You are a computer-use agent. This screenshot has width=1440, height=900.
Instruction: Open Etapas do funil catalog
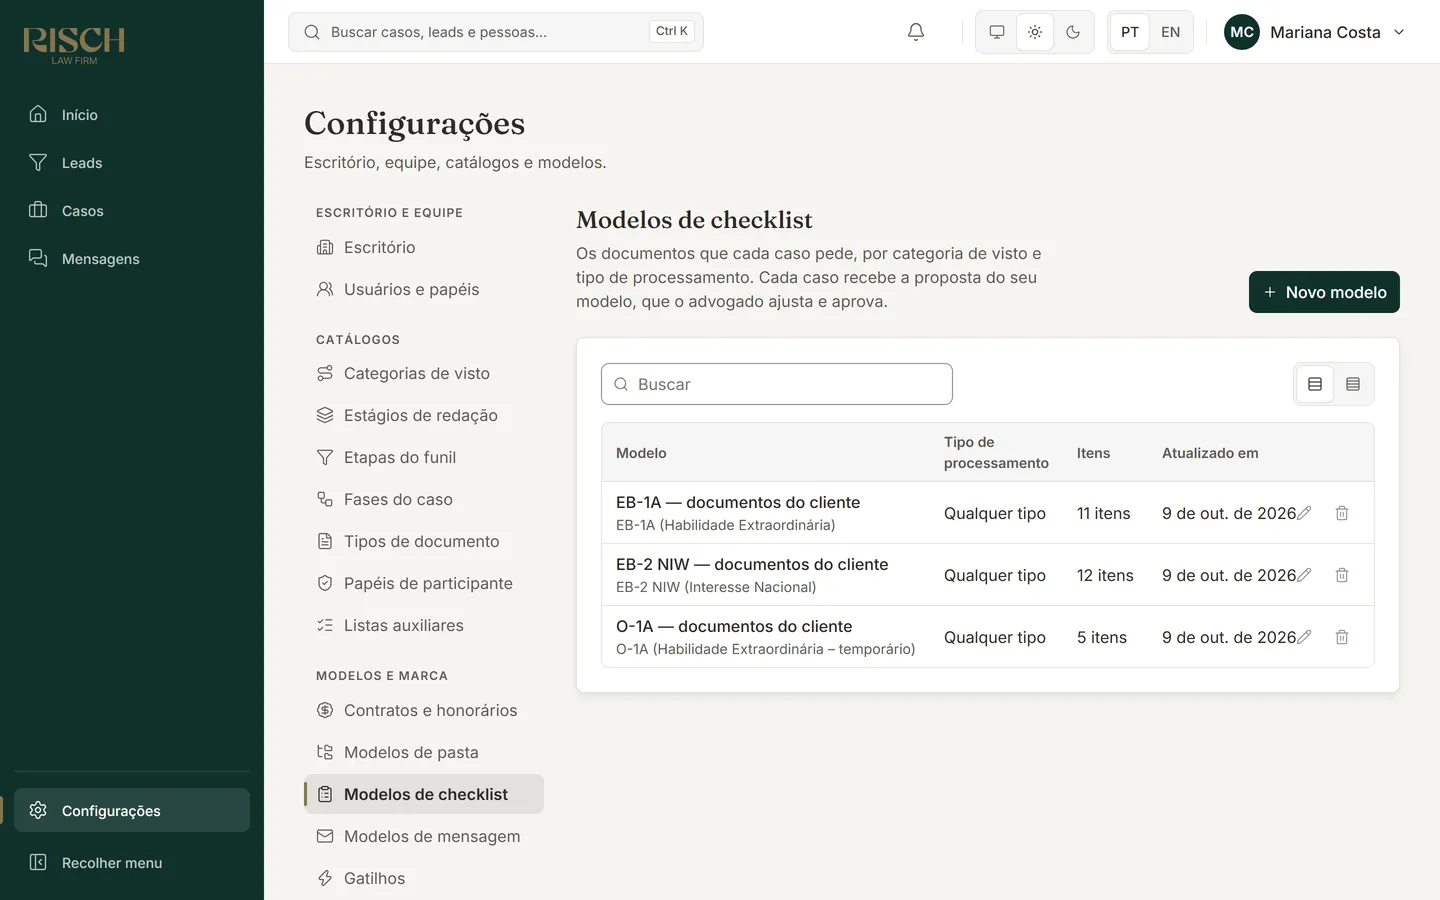(x=424, y=457)
